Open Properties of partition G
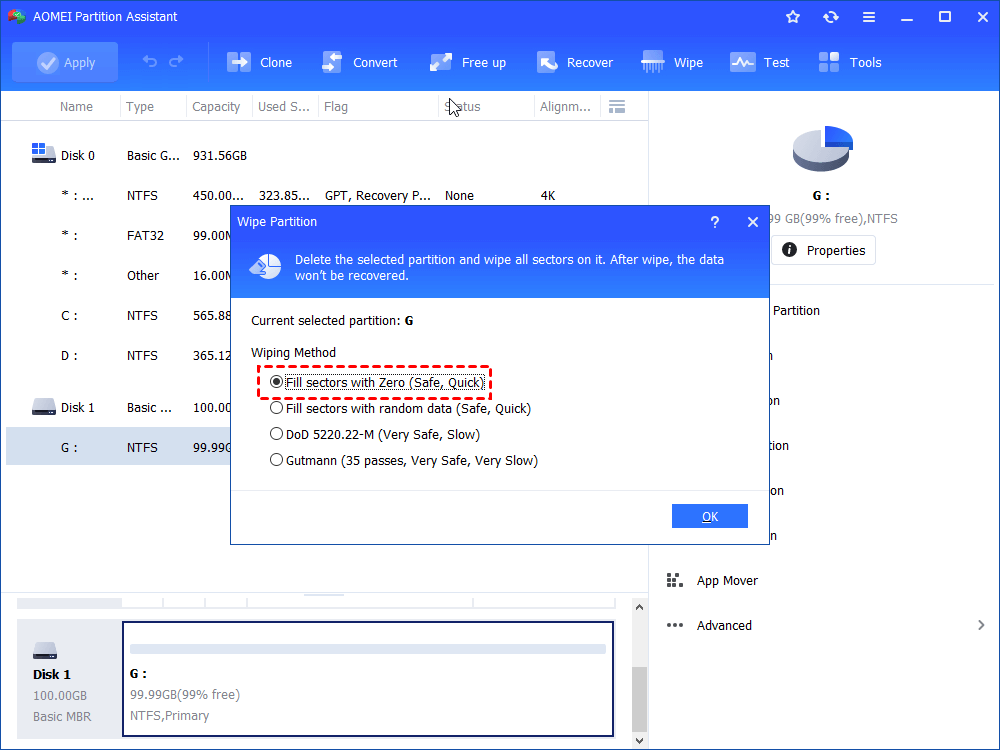The height and width of the screenshot is (750, 1000). click(x=823, y=250)
